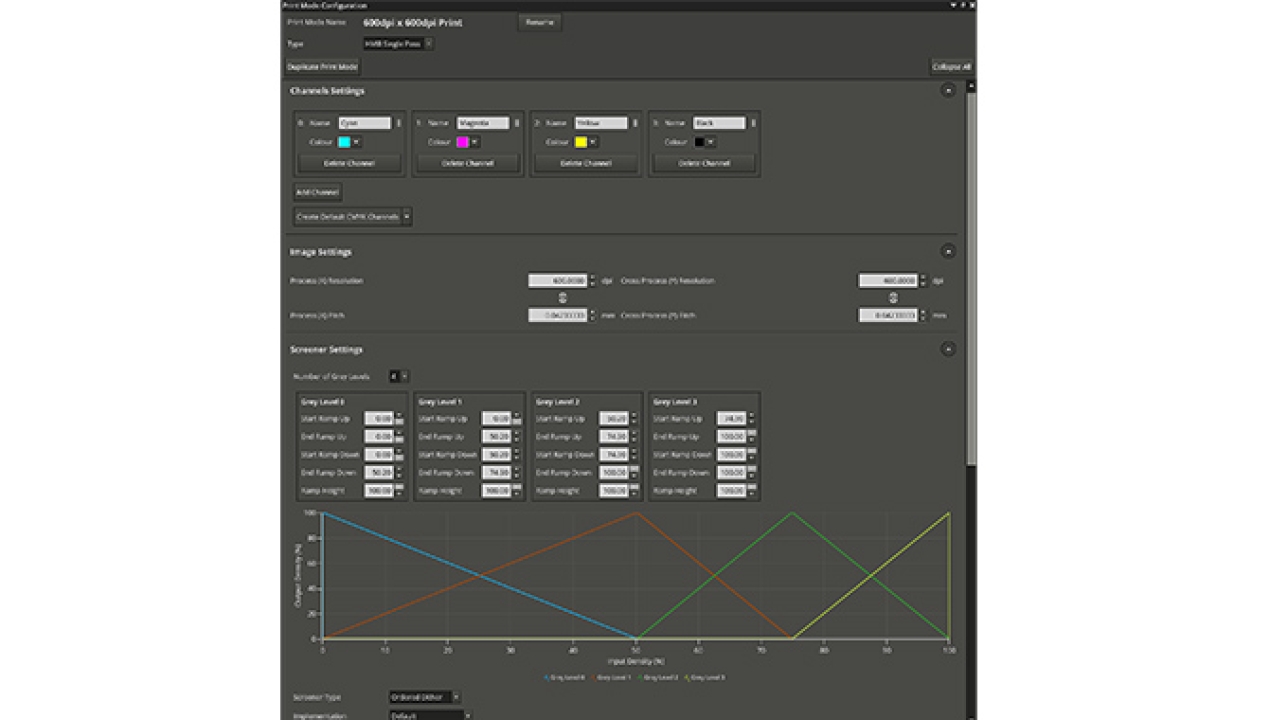This screenshot has width=1280, height=720.
Task: Click the Duplicate Print Mode button
Action: click(322, 67)
